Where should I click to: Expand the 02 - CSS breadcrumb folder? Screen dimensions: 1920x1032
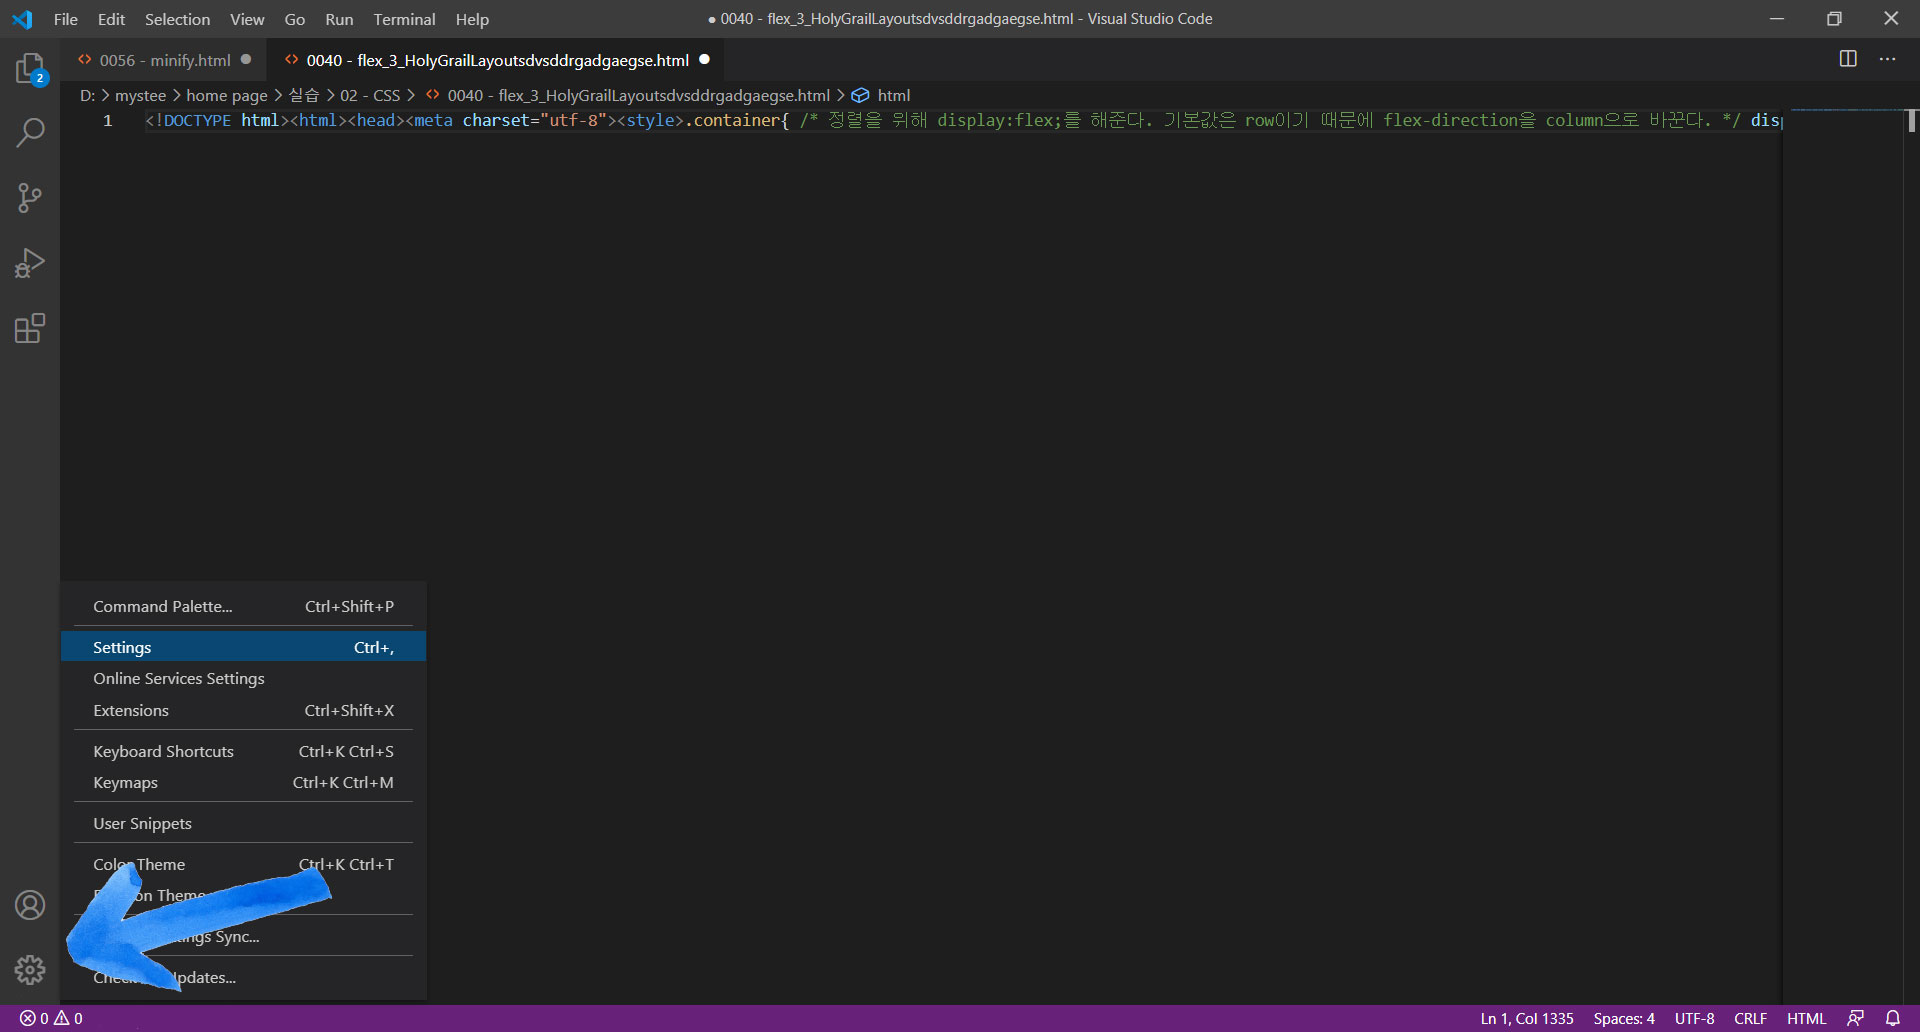[x=370, y=95]
